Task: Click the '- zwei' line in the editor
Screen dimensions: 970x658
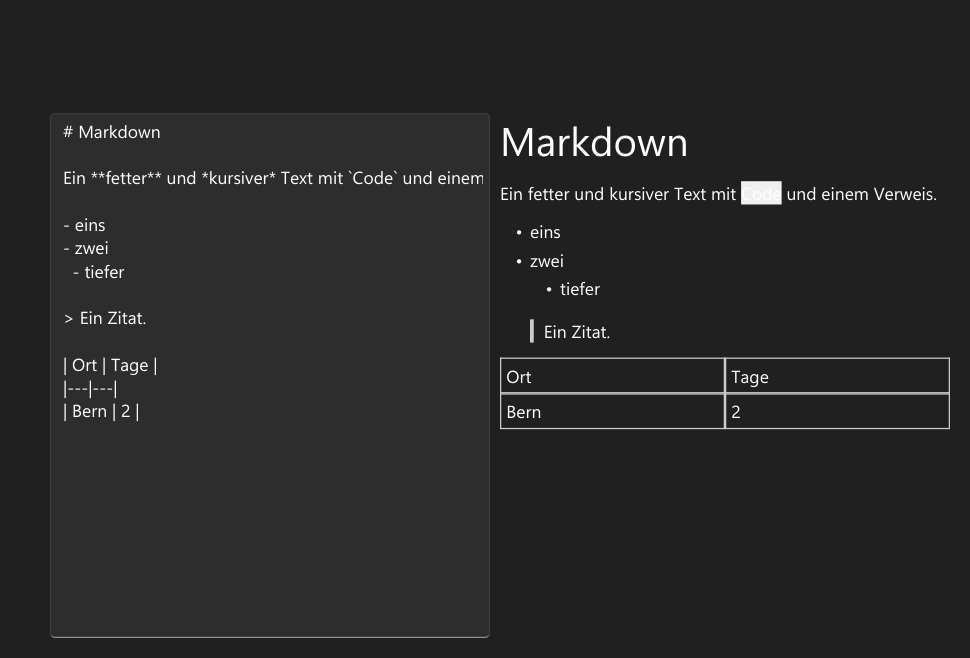Action: coord(86,249)
